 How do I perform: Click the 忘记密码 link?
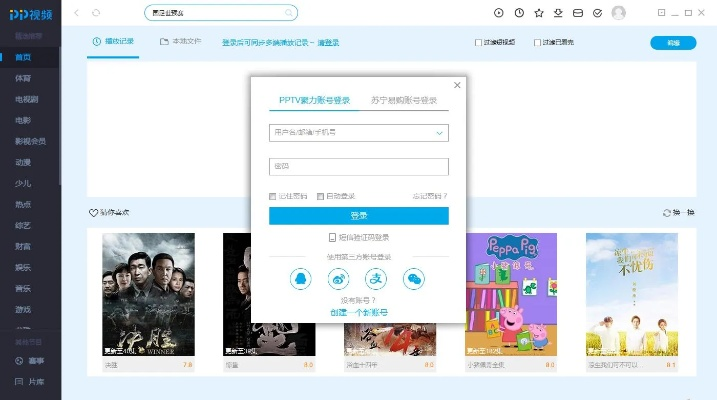pos(429,196)
